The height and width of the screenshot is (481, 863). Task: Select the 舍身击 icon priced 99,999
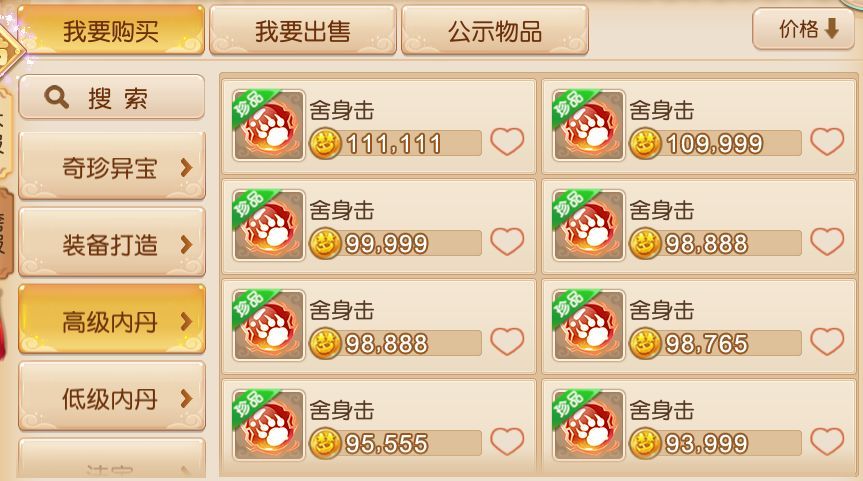(269, 226)
